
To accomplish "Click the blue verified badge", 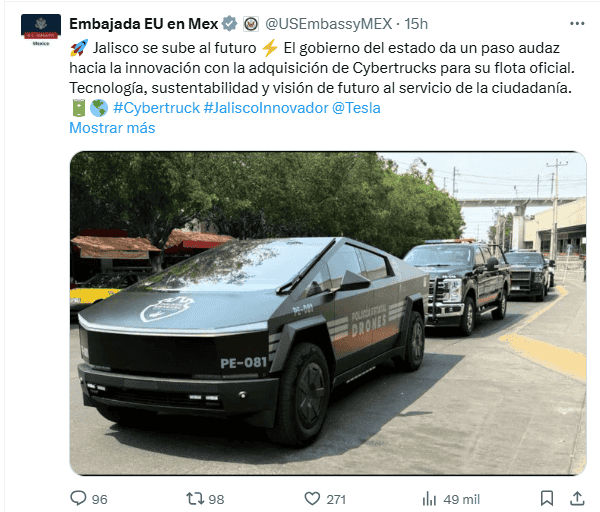I will (230, 24).
